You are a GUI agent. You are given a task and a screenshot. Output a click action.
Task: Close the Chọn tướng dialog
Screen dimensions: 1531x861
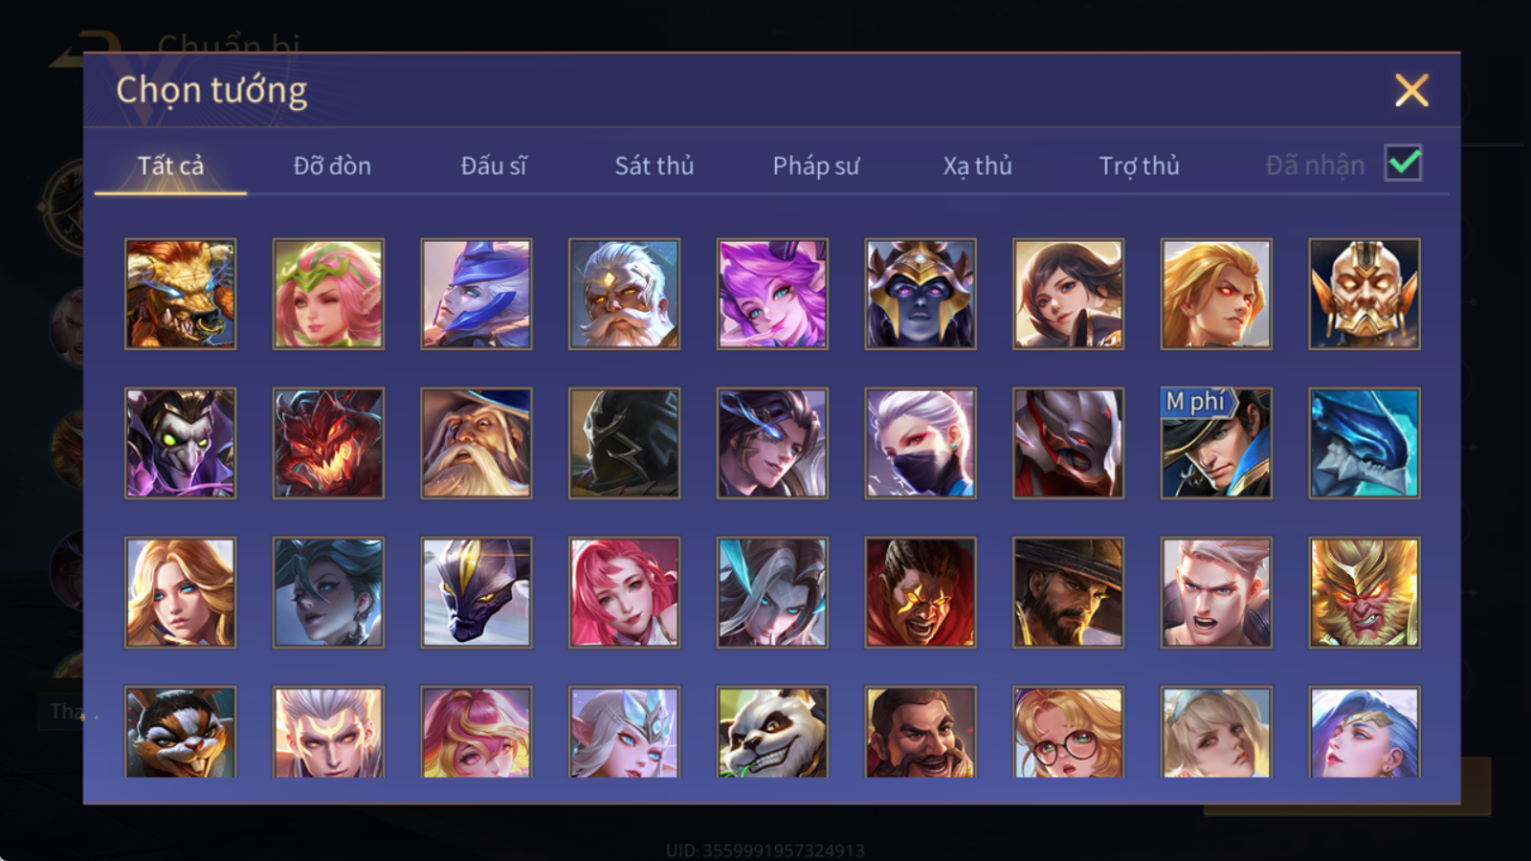(1411, 91)
